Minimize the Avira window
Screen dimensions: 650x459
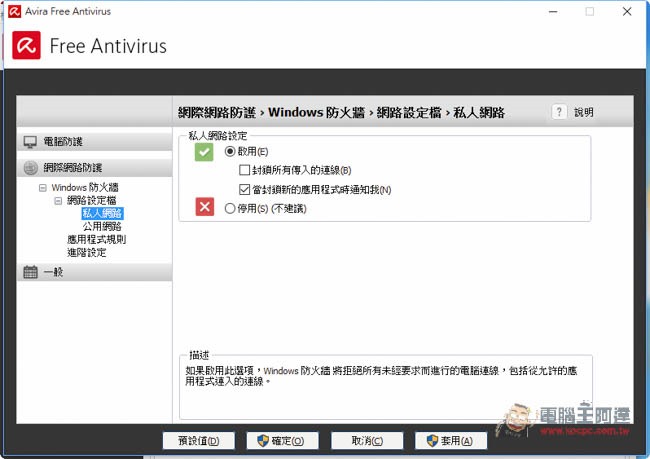tap(553, 12)
